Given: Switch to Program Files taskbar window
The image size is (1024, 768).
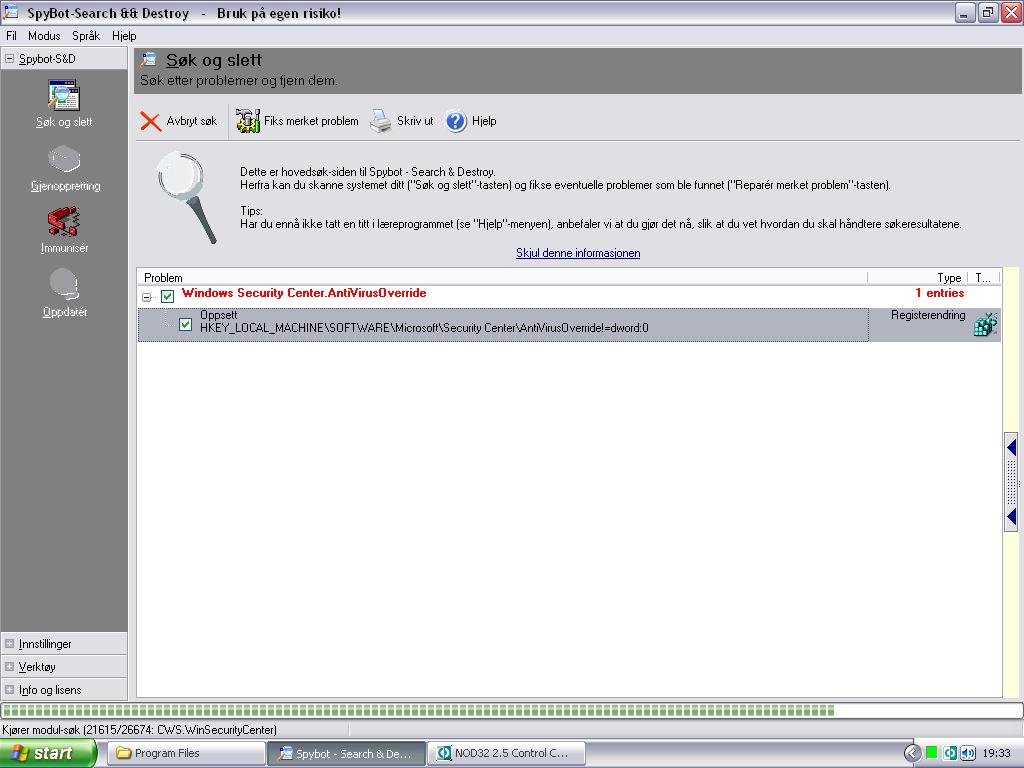Looking at the screenshot, I should pyautogui.click(x=186, y=753).
